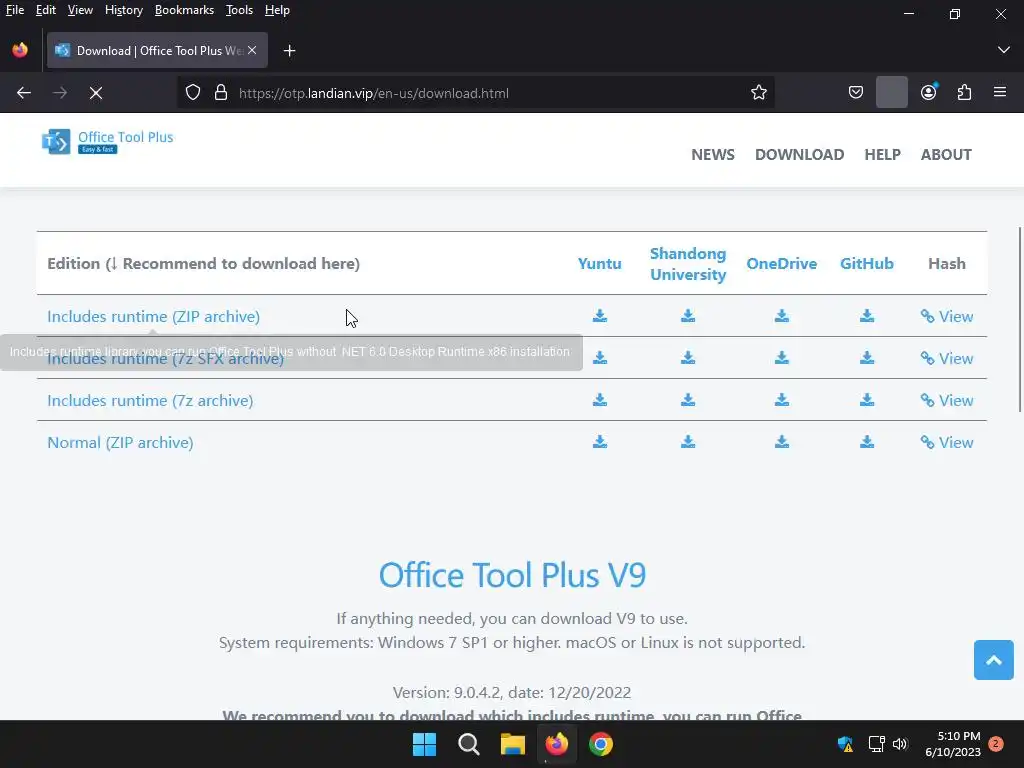Download 7z SFX archive from OneDrive
Viewport: 1024px width, 768px height.
click(782, 358)
